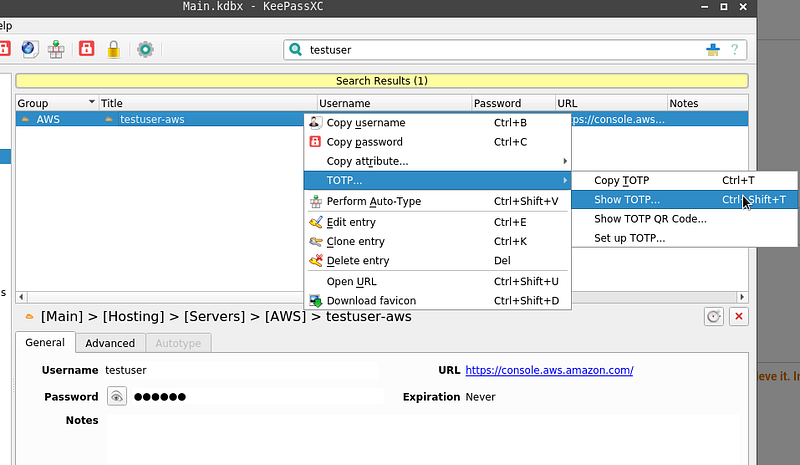This screenshot has width=800, height=465.
Task: Sort by the Username column header
Action: (394, 103)
